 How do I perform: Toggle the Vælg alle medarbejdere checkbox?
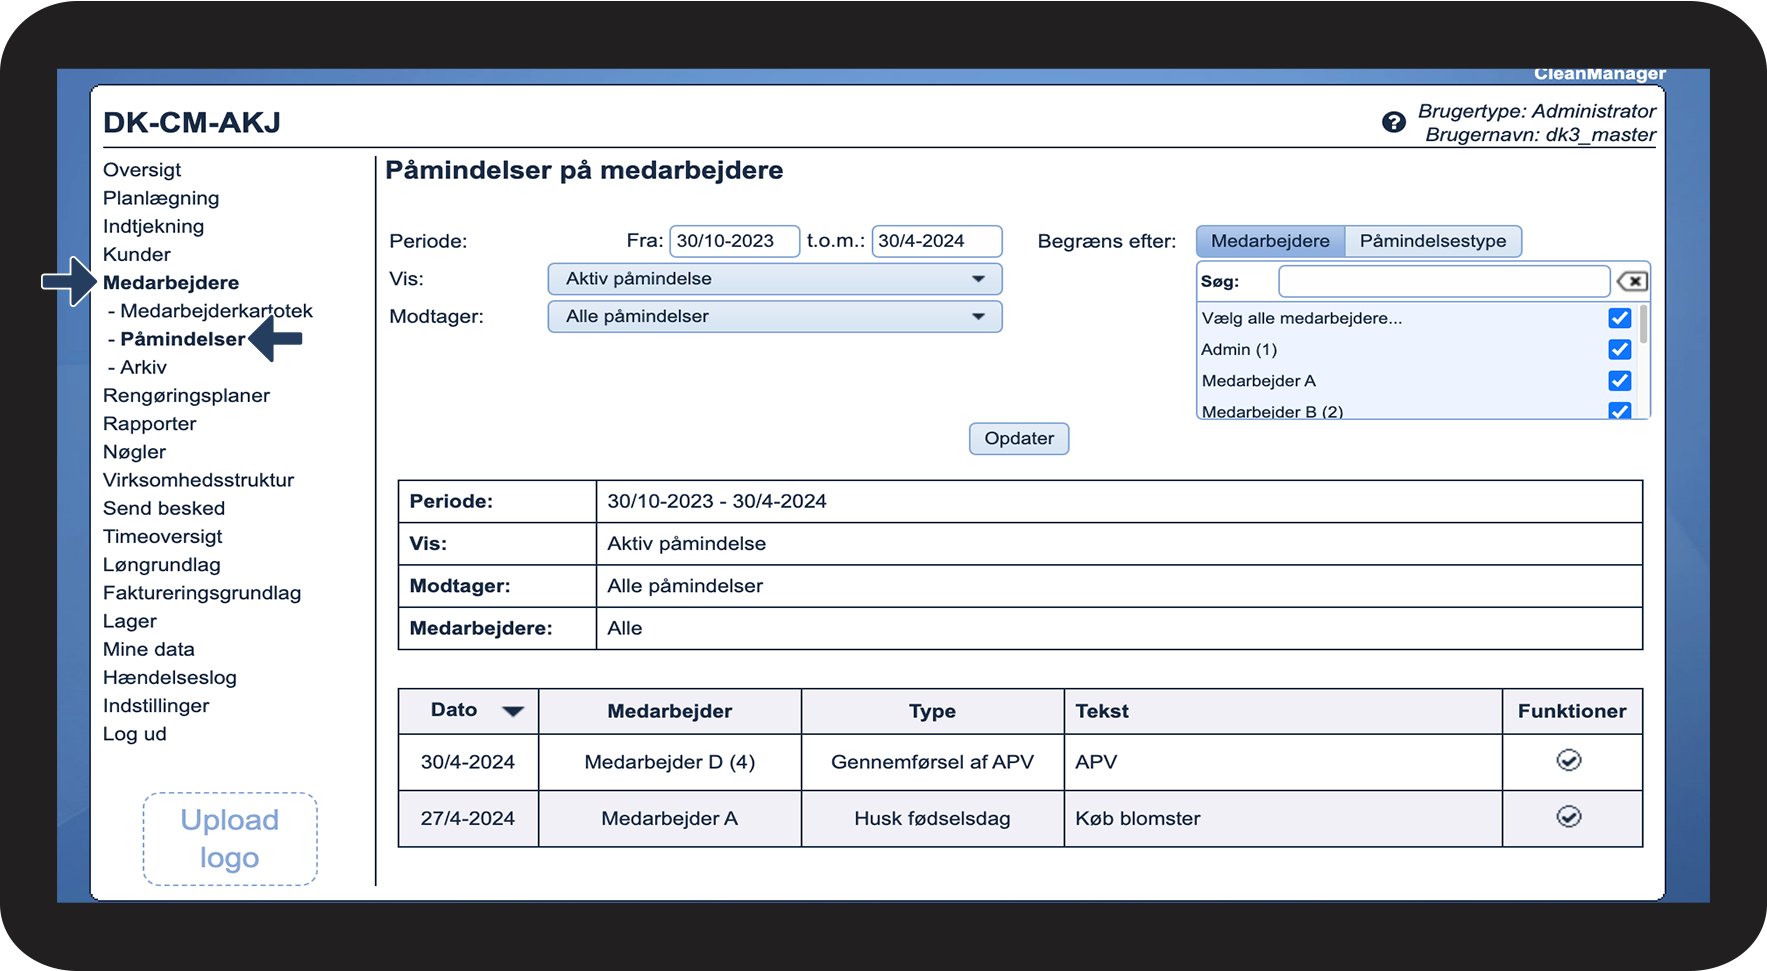pyautogui.click(x=1619, y=318)
